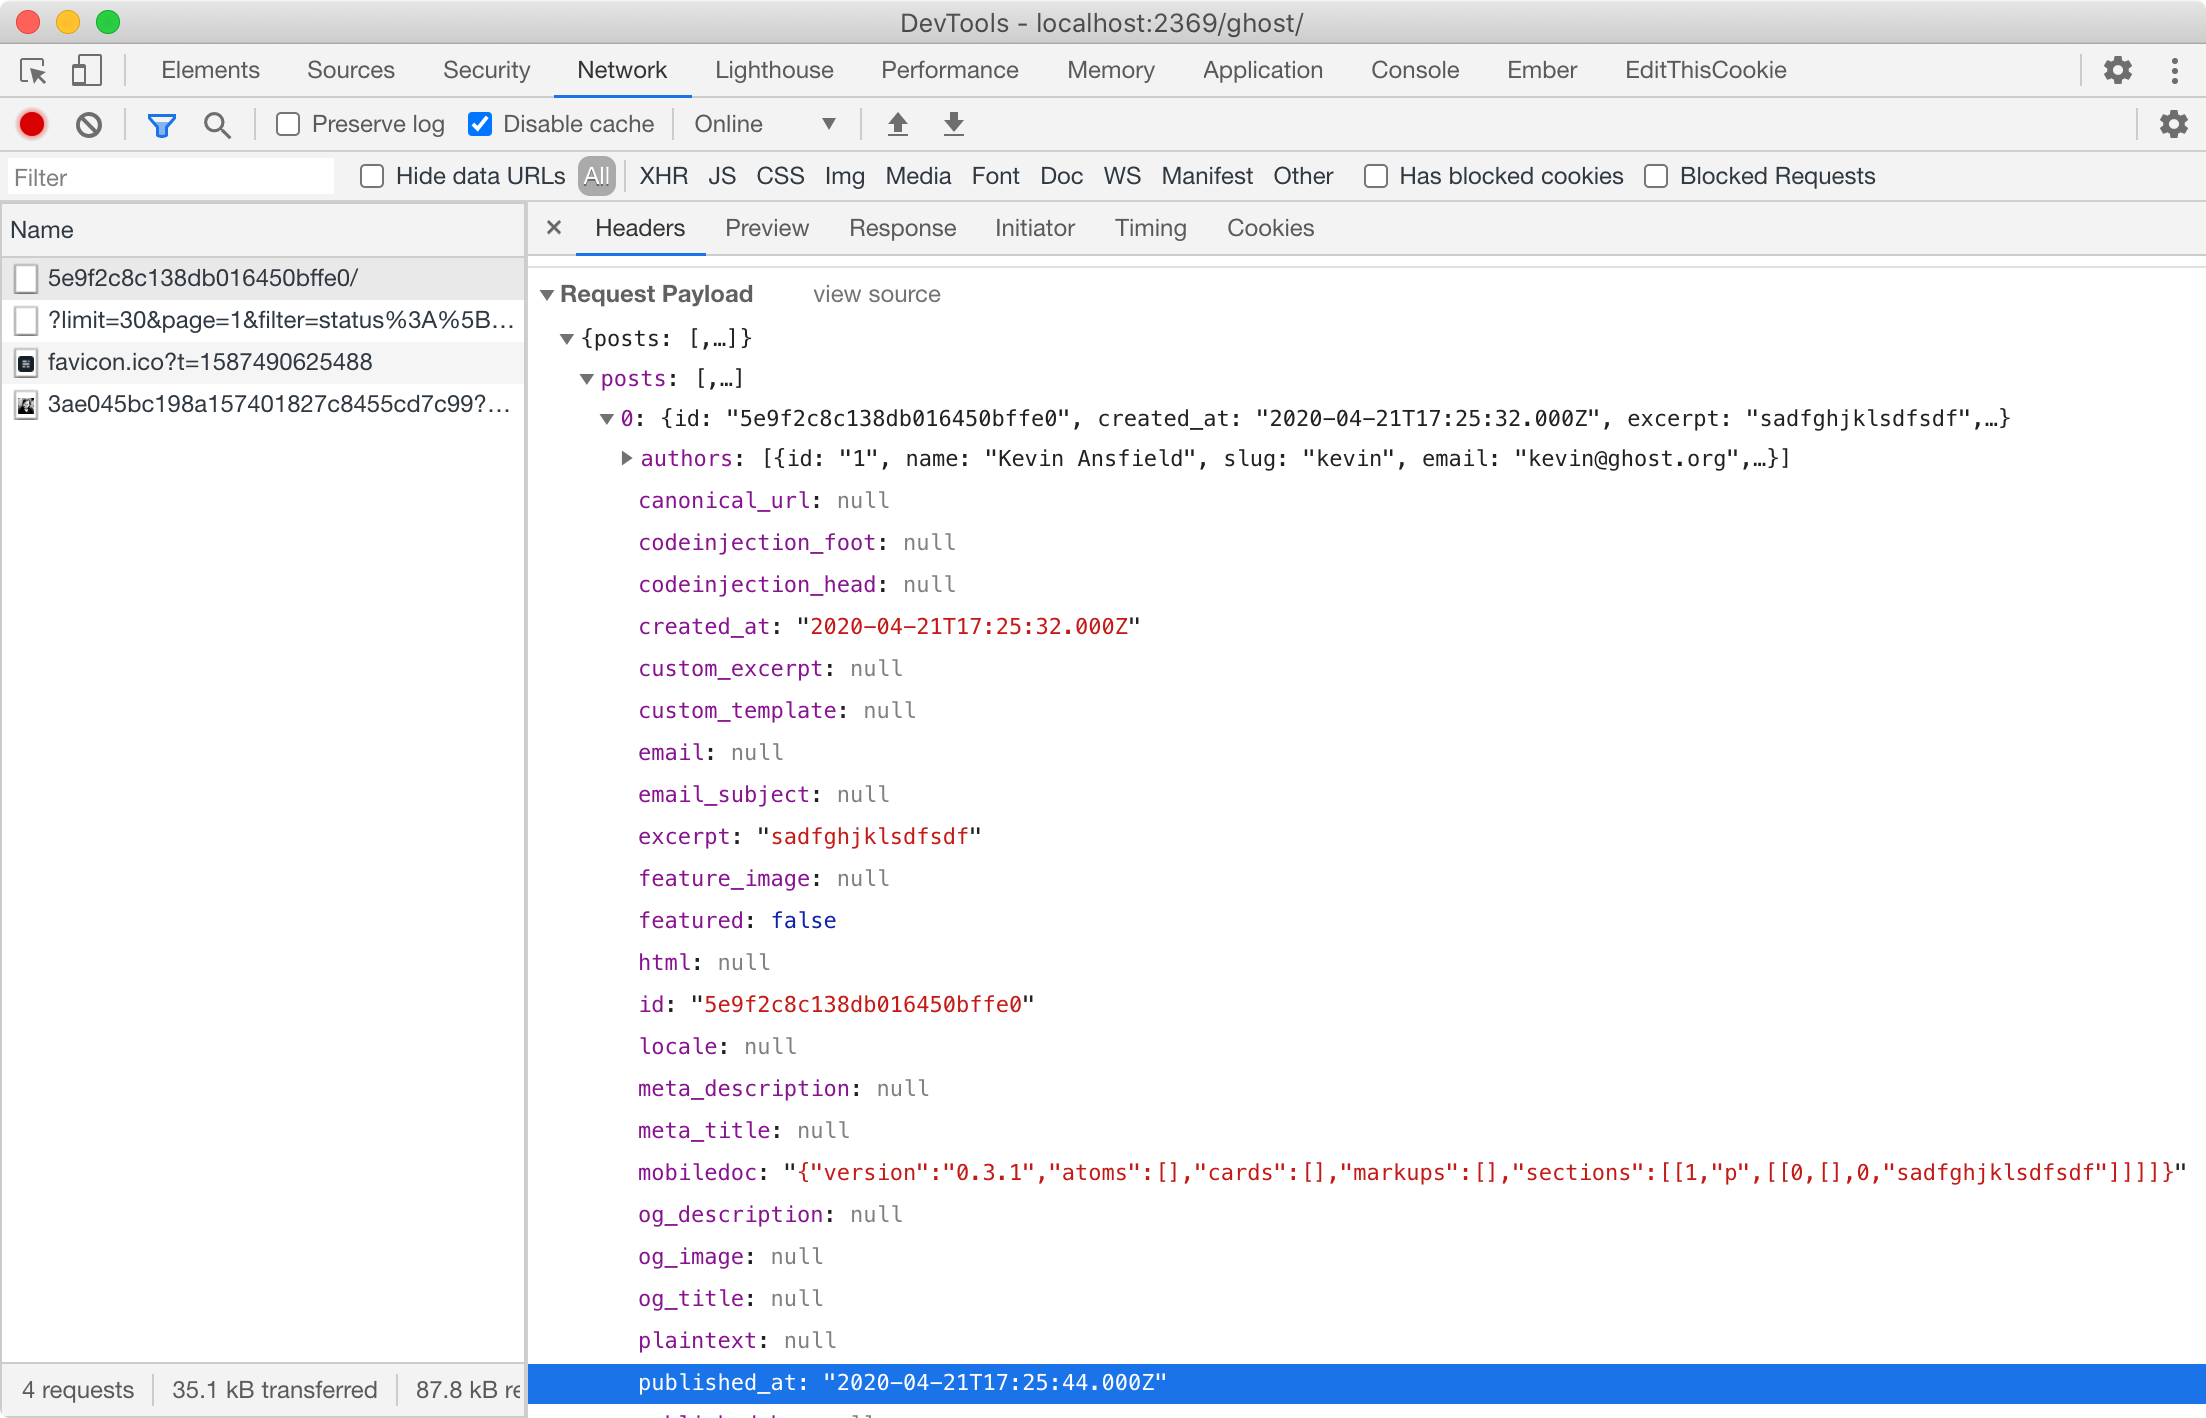The height and width of the screenshot is (1418, 2206).
Task: Switch to the Sources panel tab
Action: pos(351,70)
